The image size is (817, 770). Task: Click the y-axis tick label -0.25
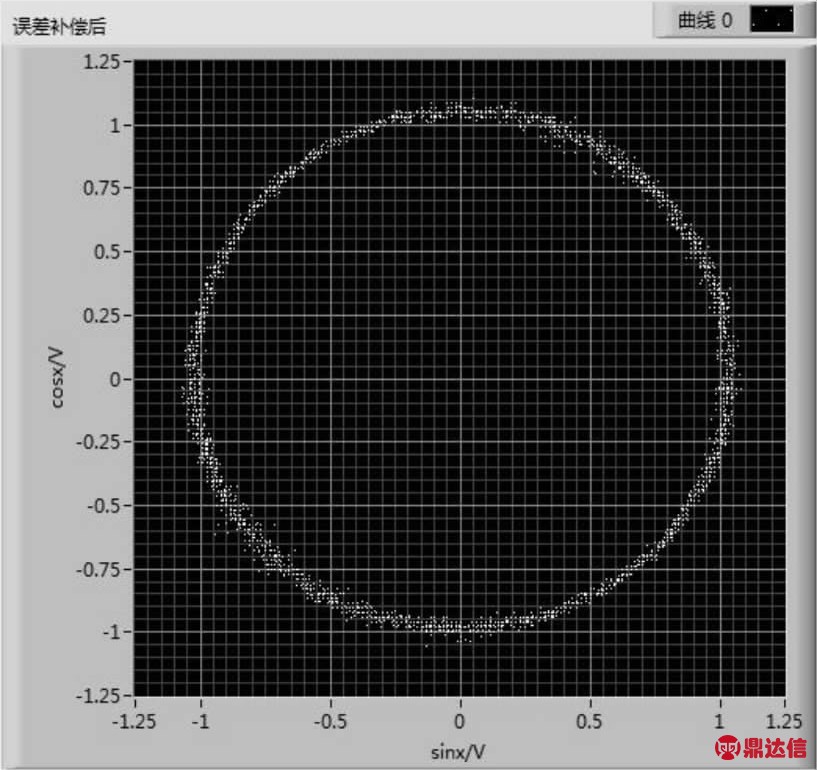(98, 442)
